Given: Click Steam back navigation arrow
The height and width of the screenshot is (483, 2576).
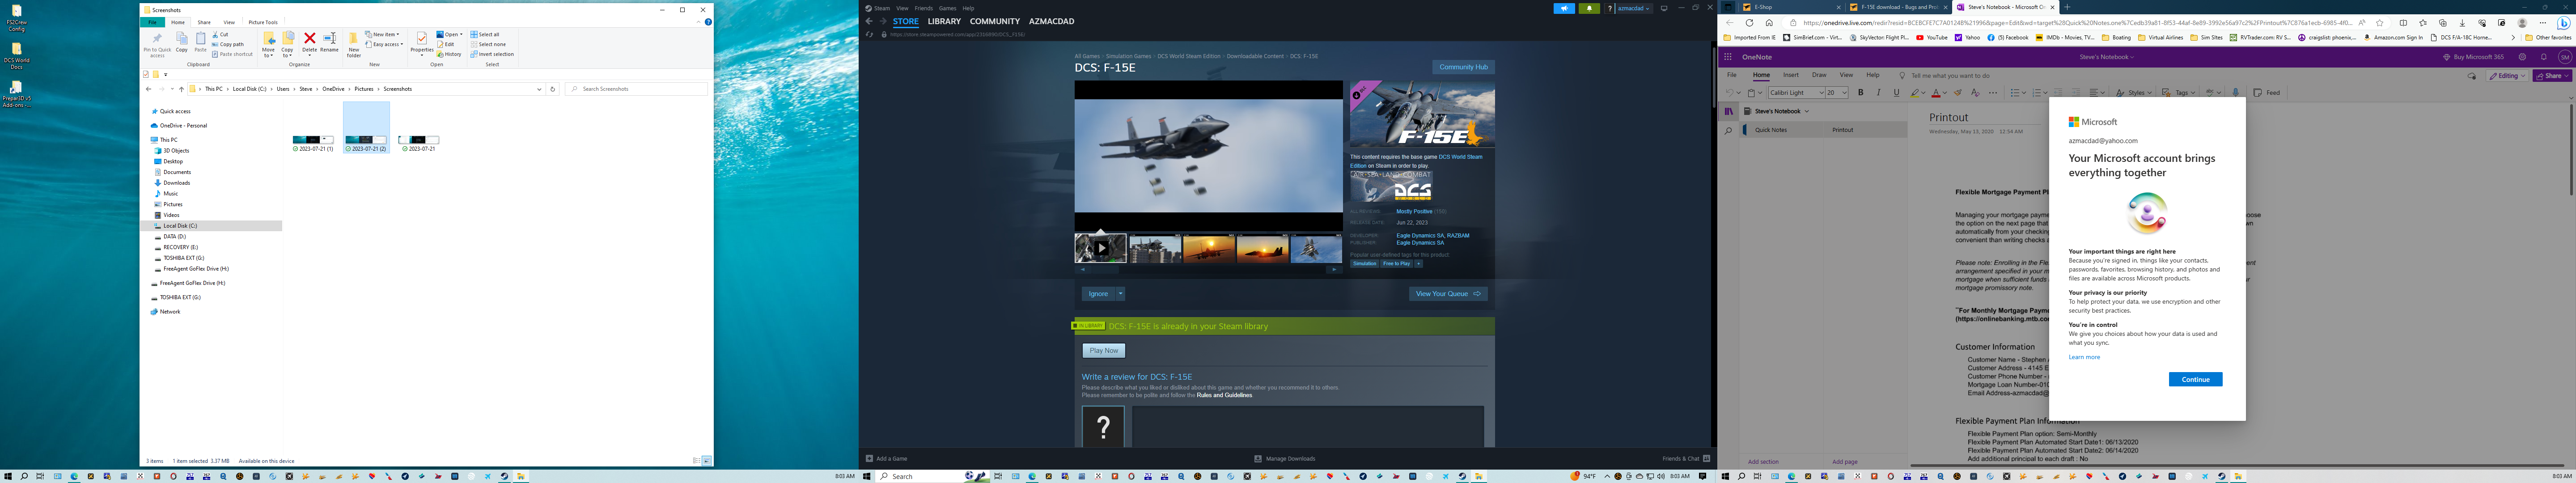Looking at the screenshot, I should click(x=869, y=21).
